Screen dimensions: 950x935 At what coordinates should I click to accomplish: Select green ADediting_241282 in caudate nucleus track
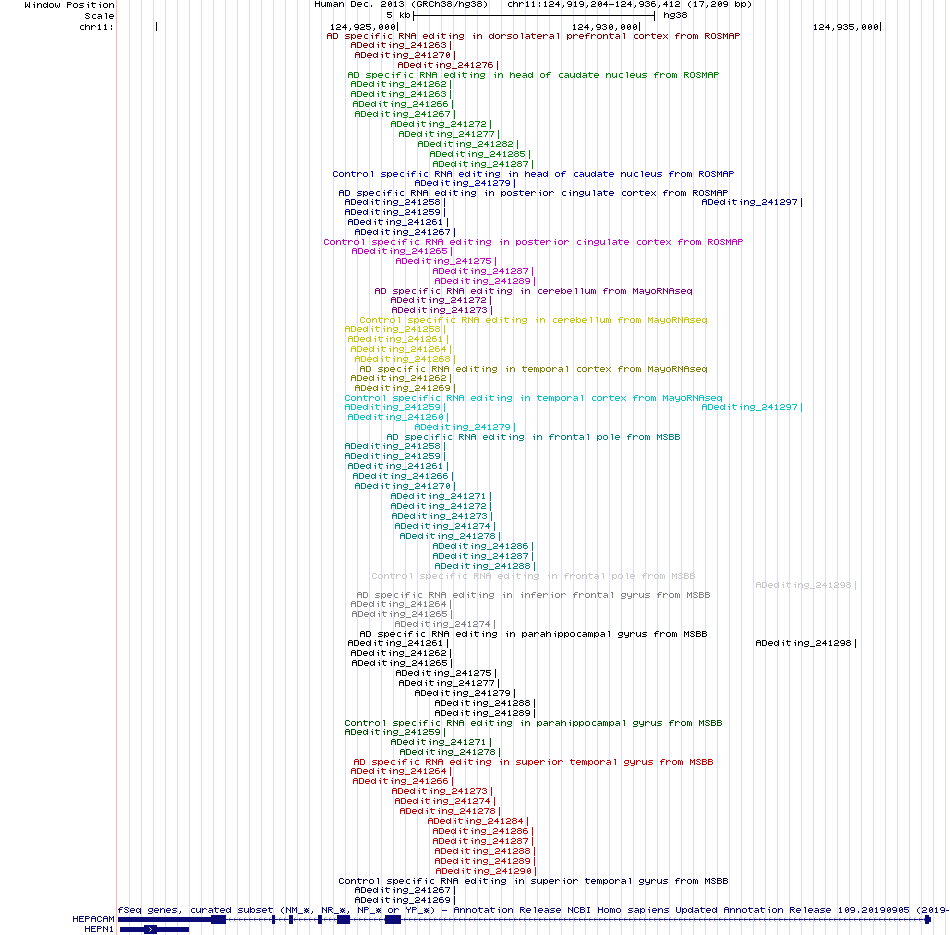point(468,144)
